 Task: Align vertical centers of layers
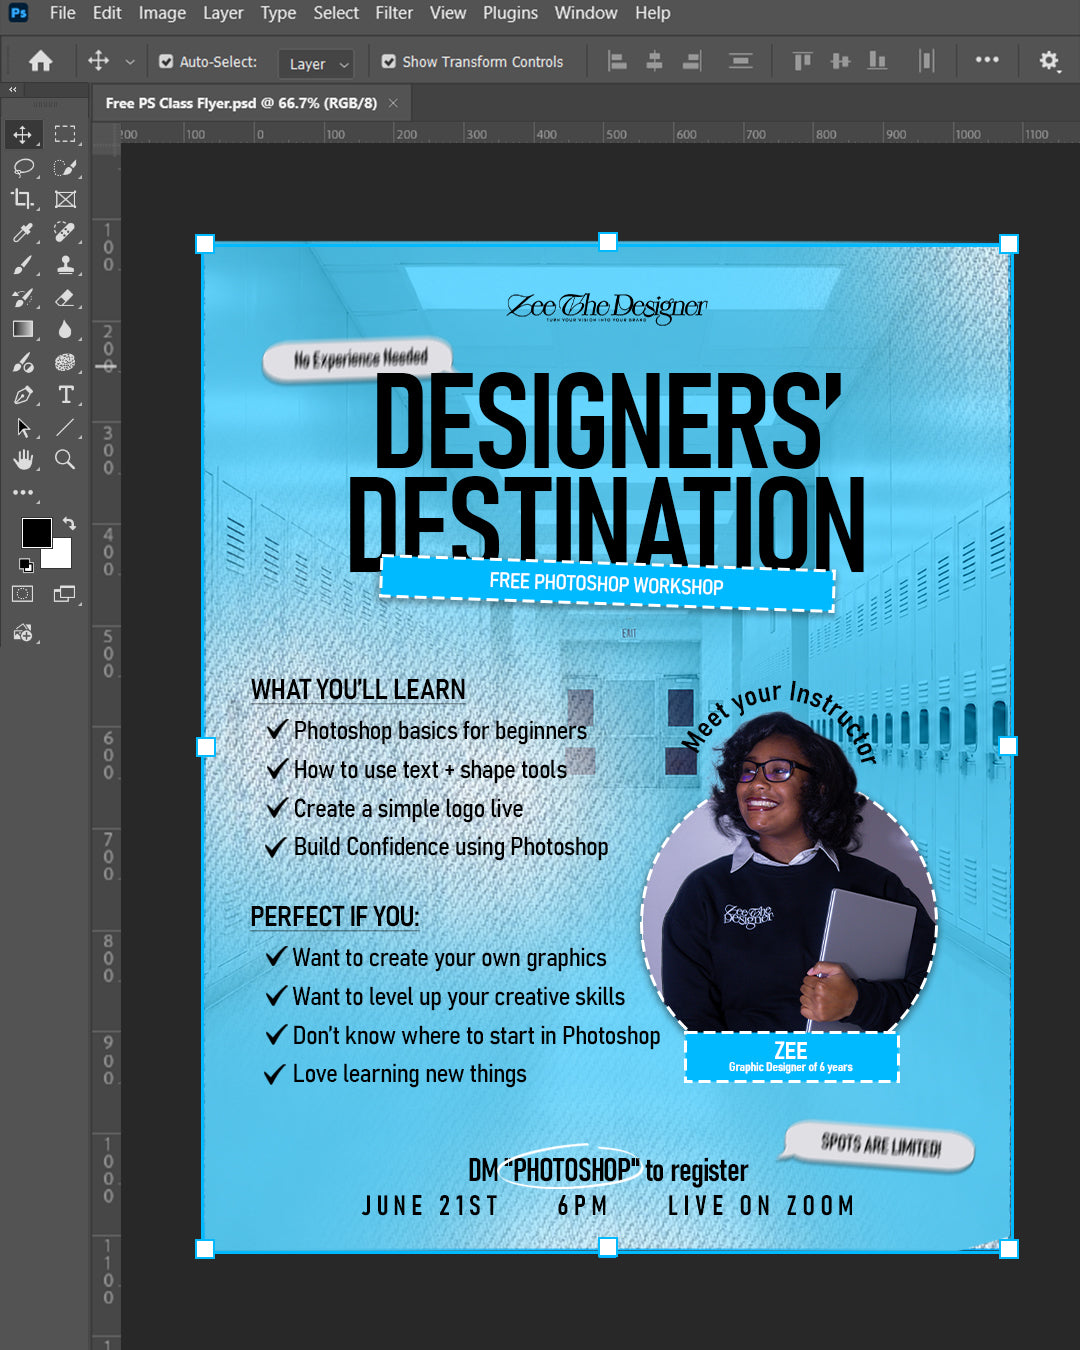pos(840,62)
